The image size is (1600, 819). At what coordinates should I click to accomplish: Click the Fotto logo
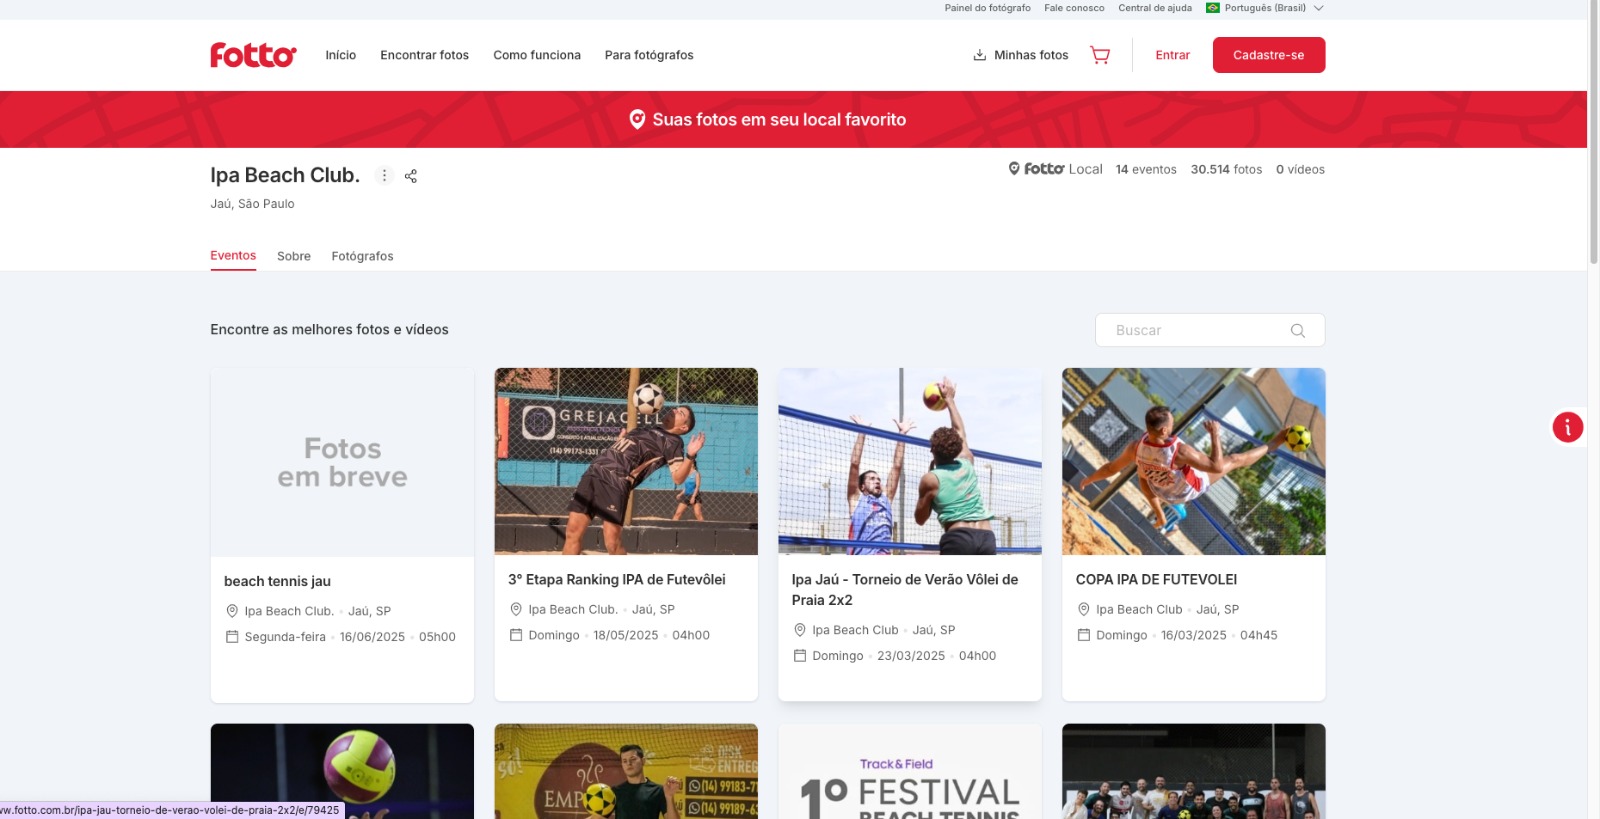(253, 55)
